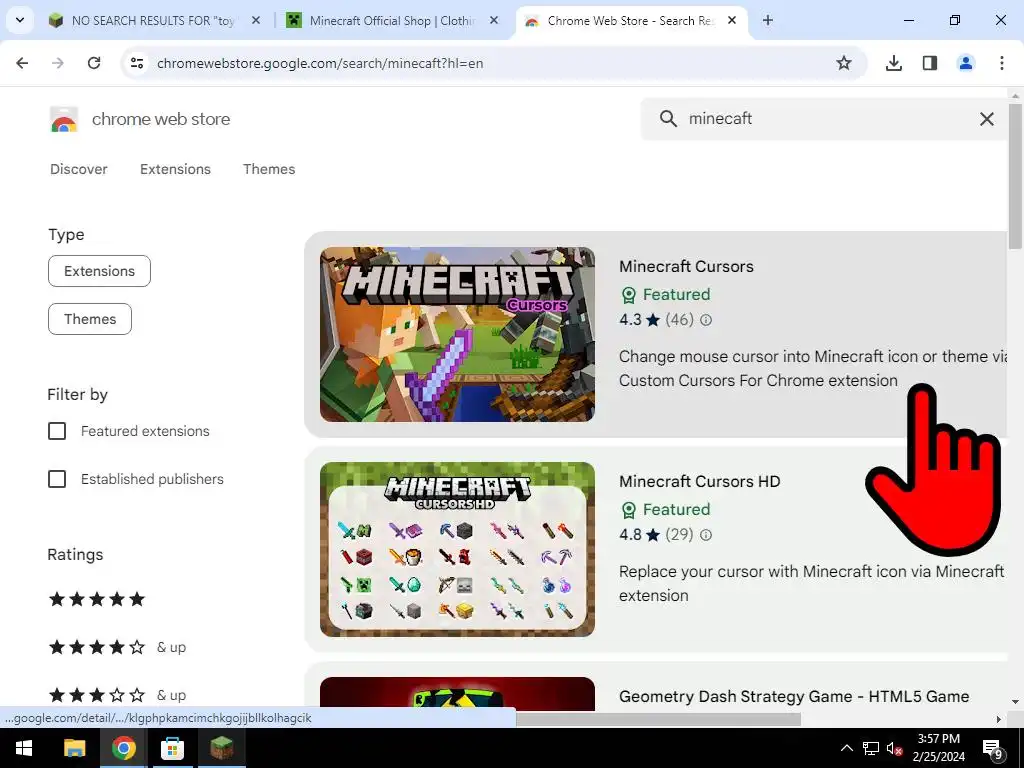
Task: Select the four stars & up filter
Action: click(118, 647)
